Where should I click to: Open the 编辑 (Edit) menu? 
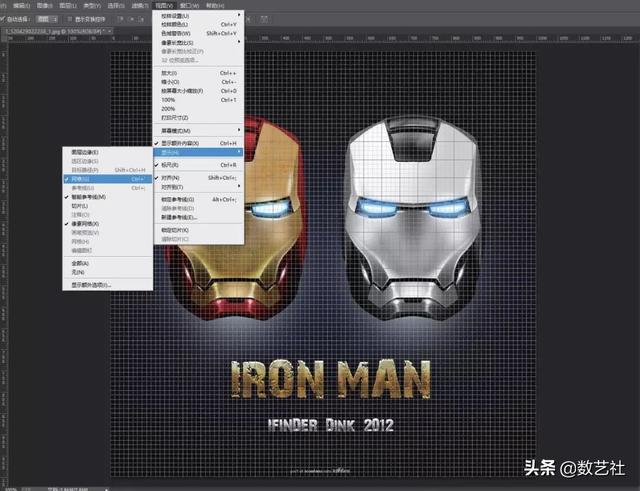coord(21,5)
